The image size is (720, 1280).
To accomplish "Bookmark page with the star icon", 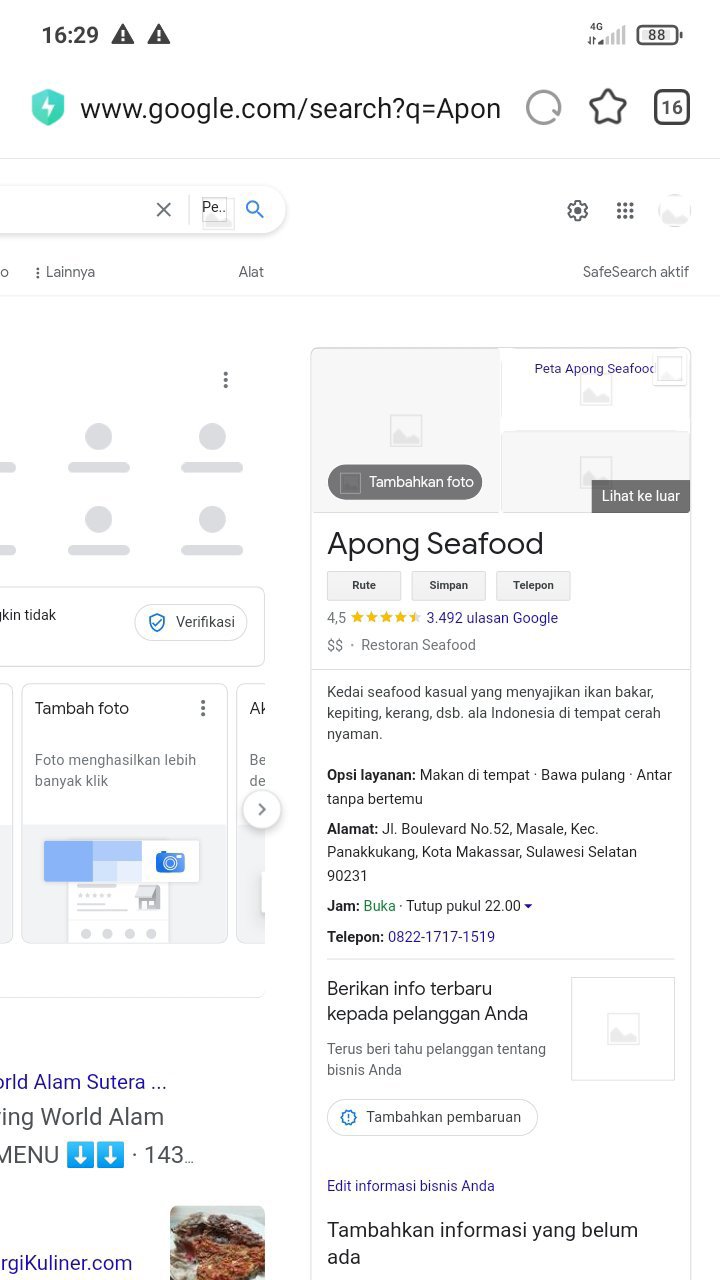I will tap(608, 108).
